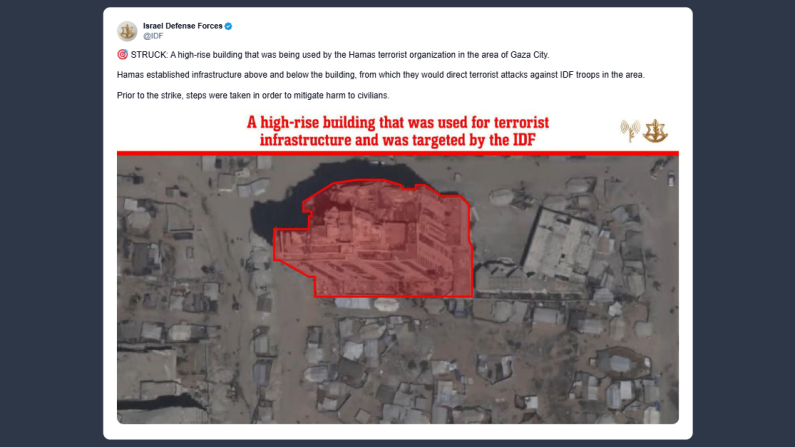
Task: Click the IDF sword emblem in image header
Action: [656, 131]
